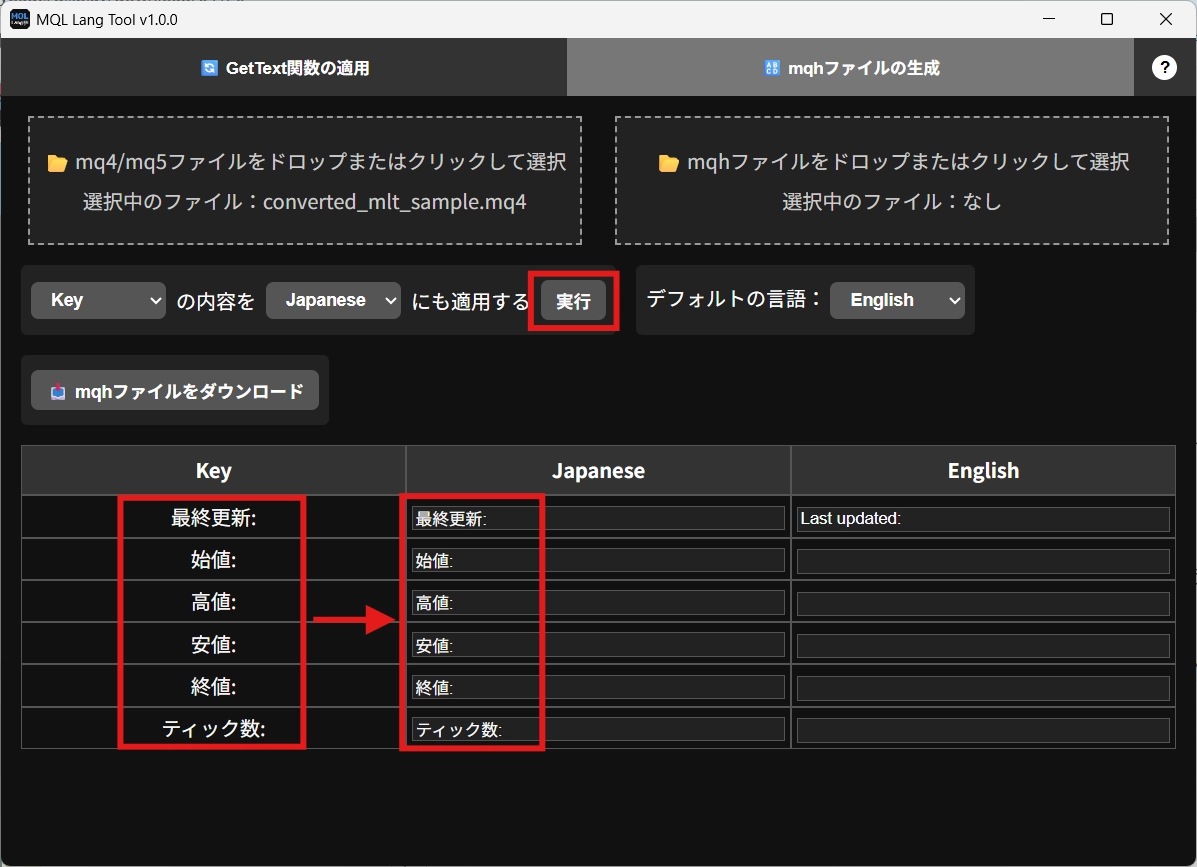
Task: Open the mqhファイルの生成 tab
Action: (x=850, y=68)
